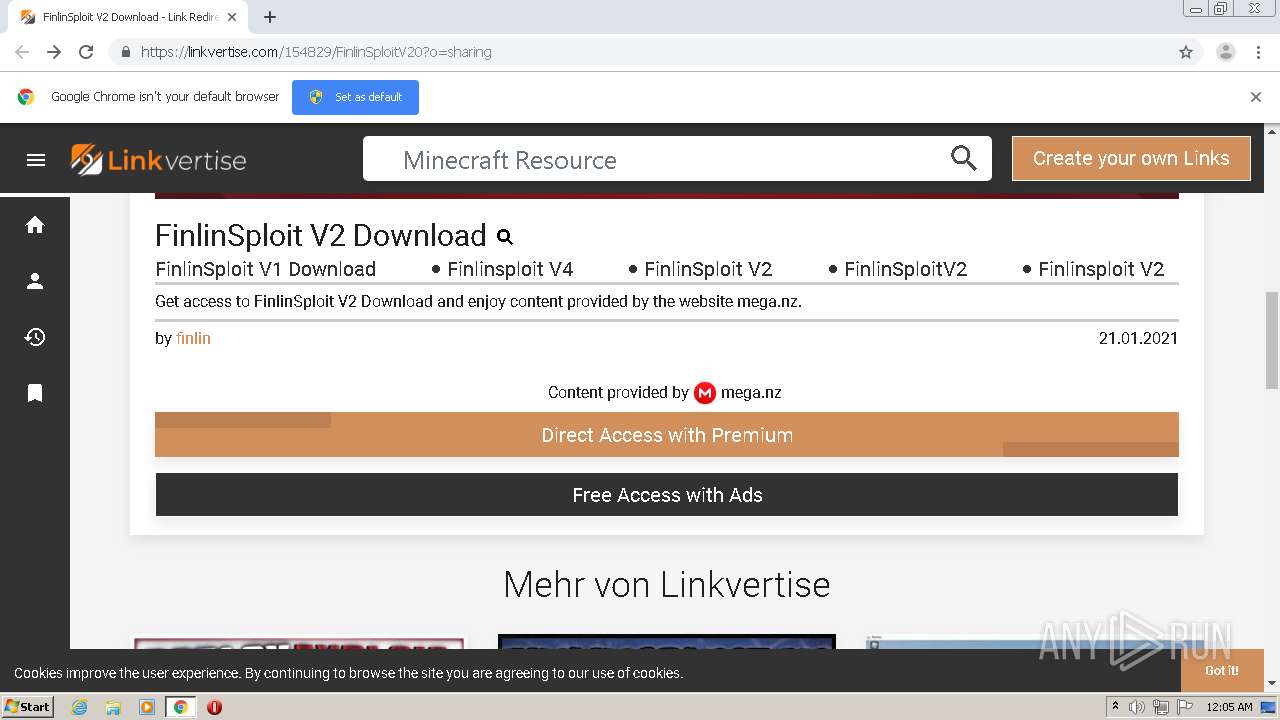The image size is (1280, 720).
Task: Click the network tray icon
Action: pos(1161,707)
